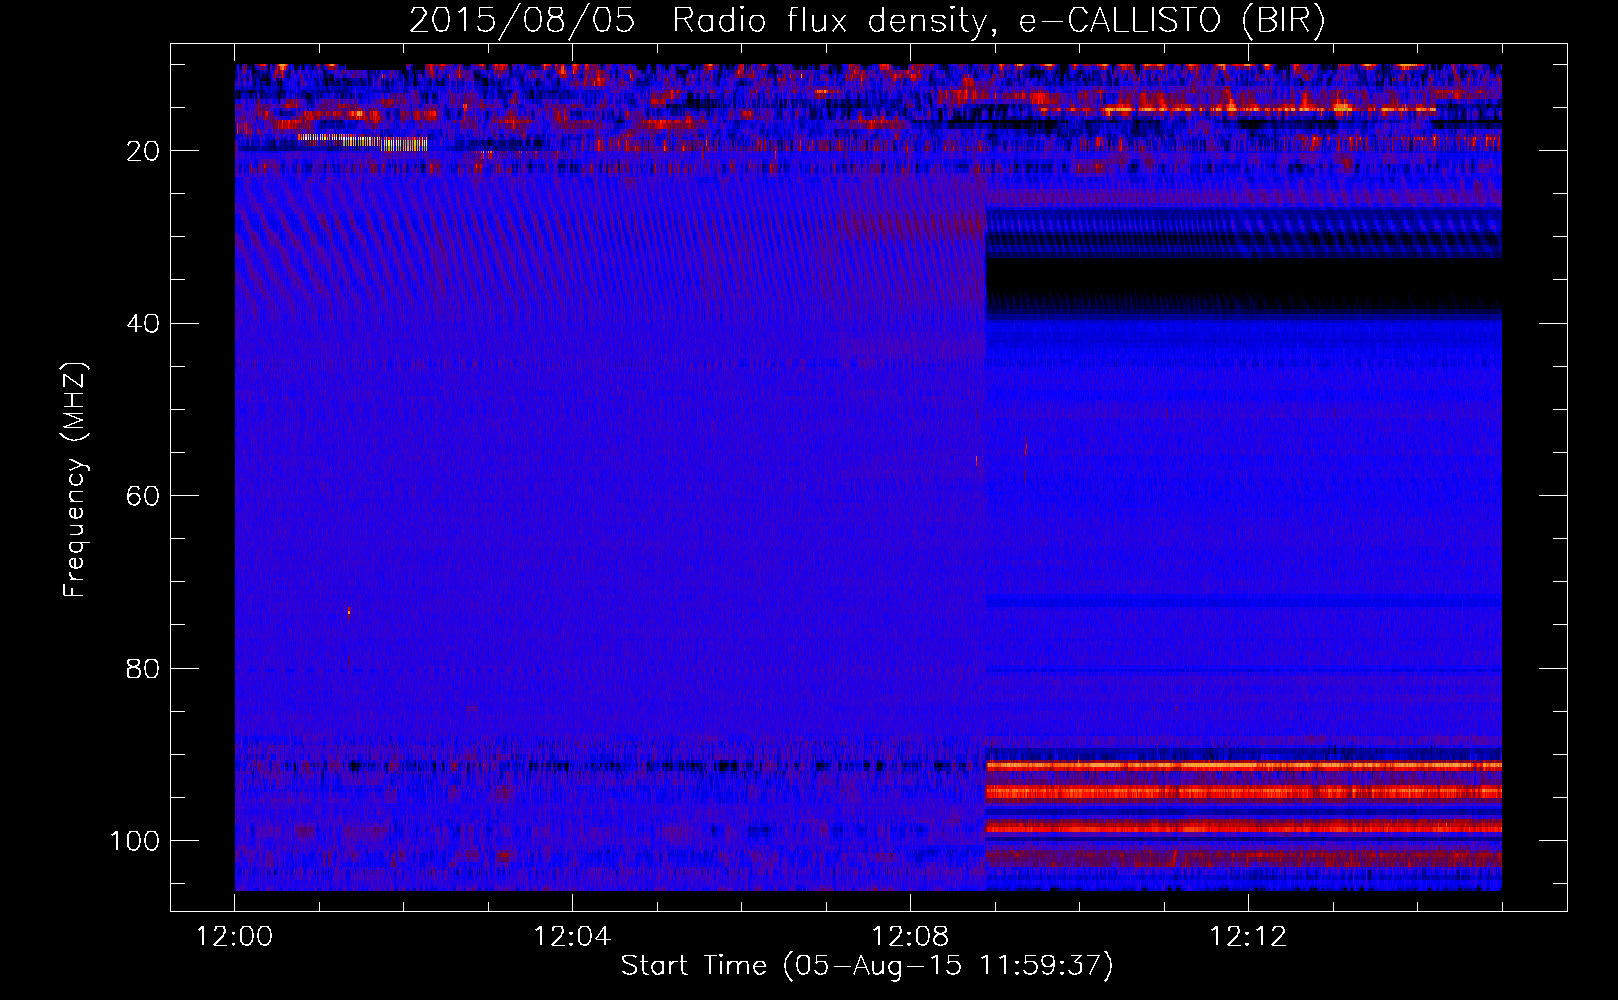Click the plot title "Radio flux density, e-CALLISTO (BIR)"
Image resolution: width=1618 pixels, height=1000 pixels.
[999, 21]
